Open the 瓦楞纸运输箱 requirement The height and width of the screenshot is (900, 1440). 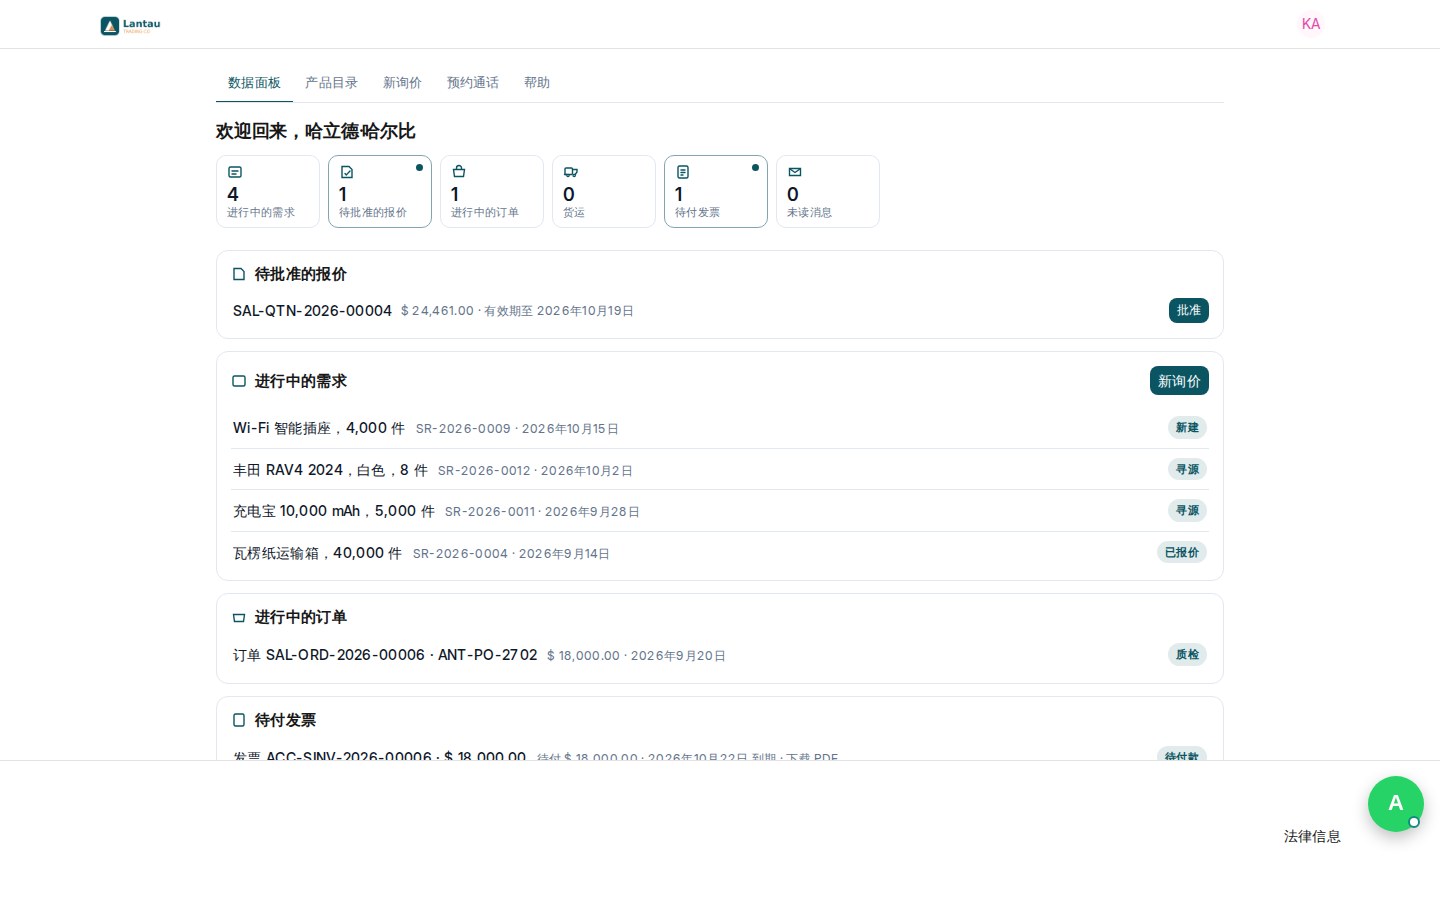point(720,553)
